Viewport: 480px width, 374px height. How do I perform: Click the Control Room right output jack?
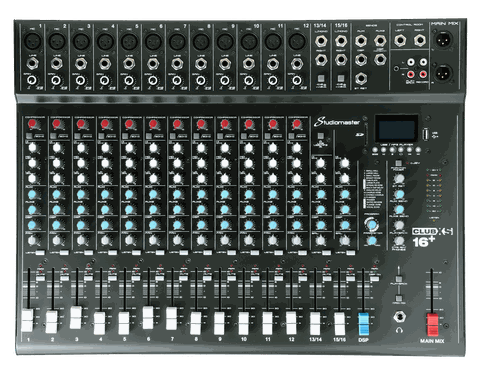pos(419,41)
